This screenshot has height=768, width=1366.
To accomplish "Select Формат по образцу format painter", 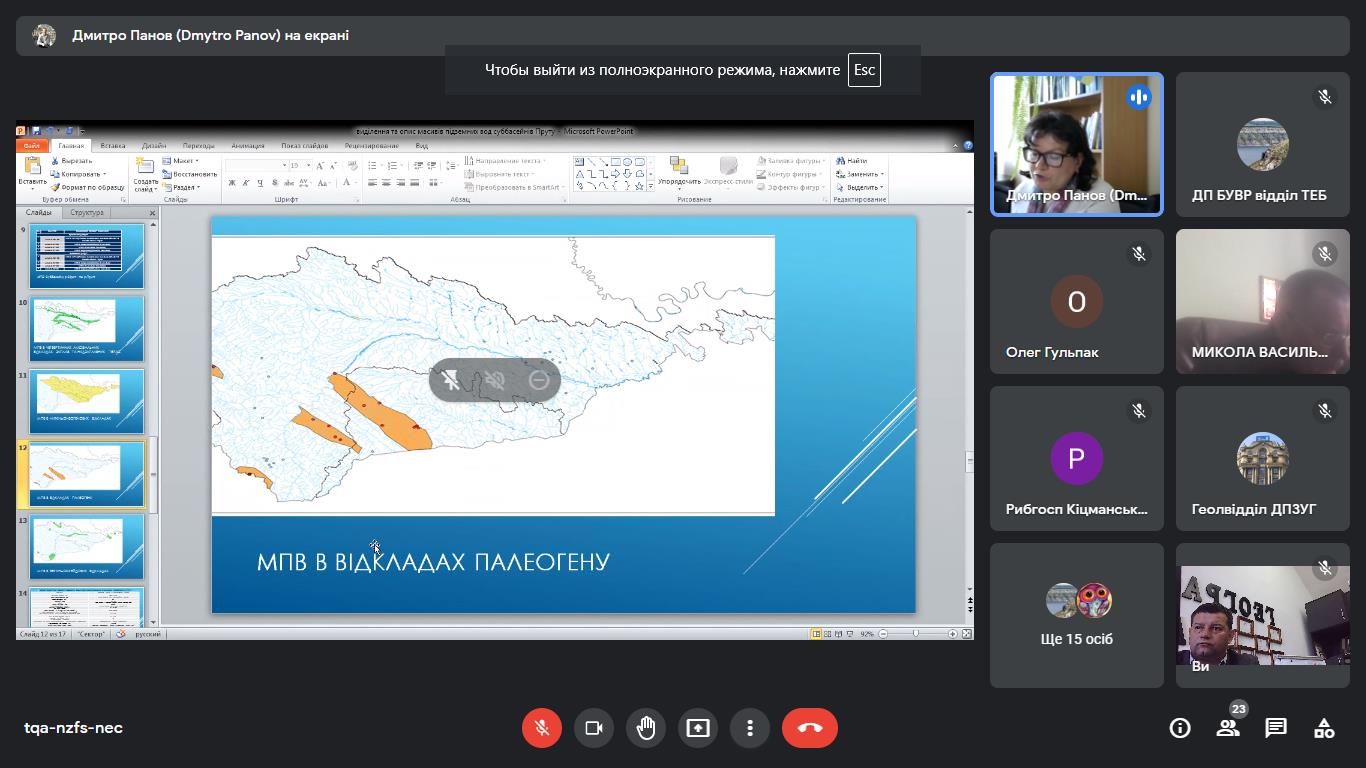I will [x=88, y=187].
